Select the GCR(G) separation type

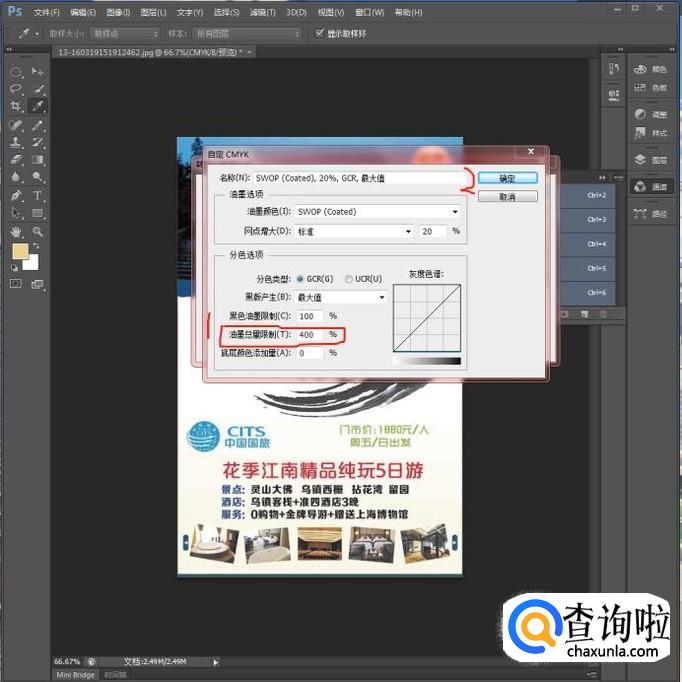point(300,279)
